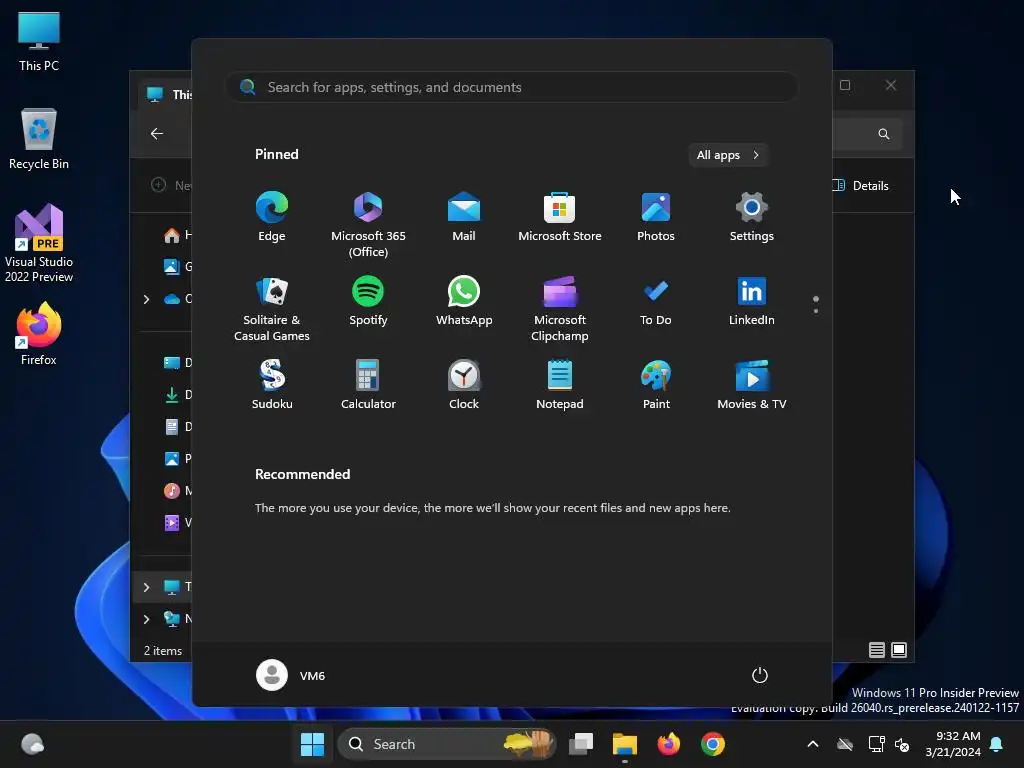Select Downloads in File Explorer sidebar

pyautogui.click(x=175, y=394)
